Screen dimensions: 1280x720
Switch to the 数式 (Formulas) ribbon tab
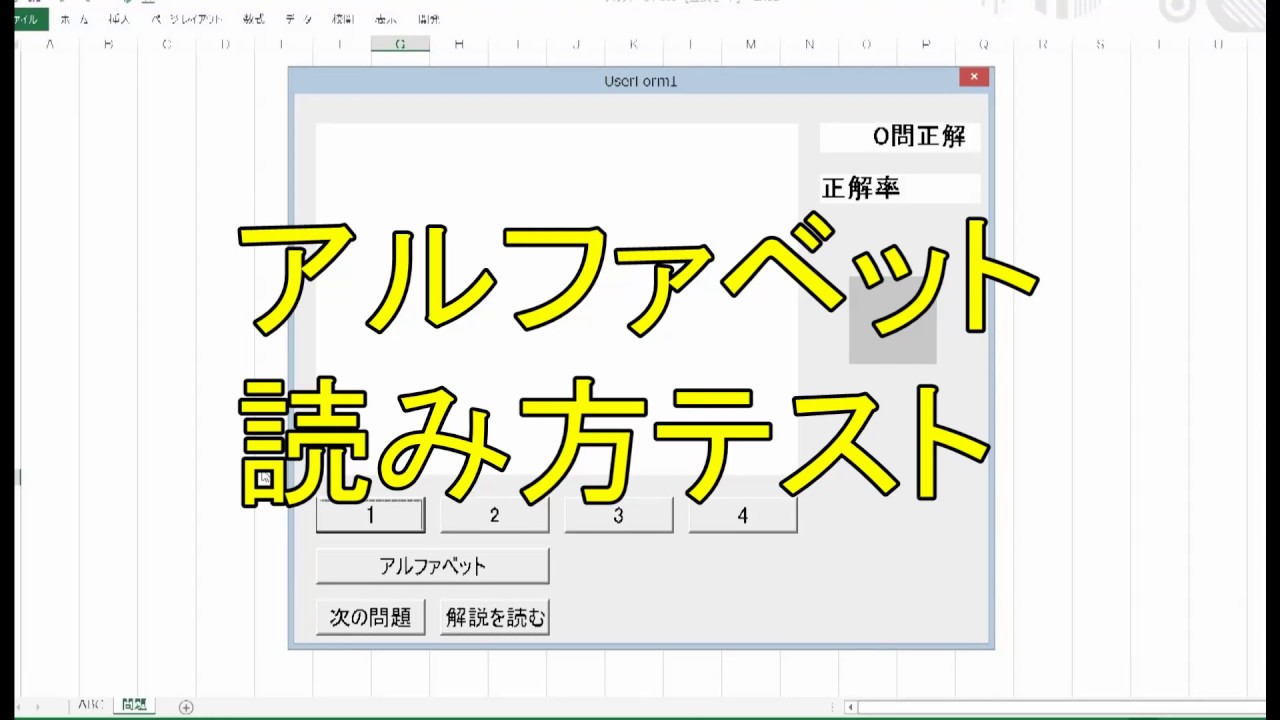click(x=254, y=19)
